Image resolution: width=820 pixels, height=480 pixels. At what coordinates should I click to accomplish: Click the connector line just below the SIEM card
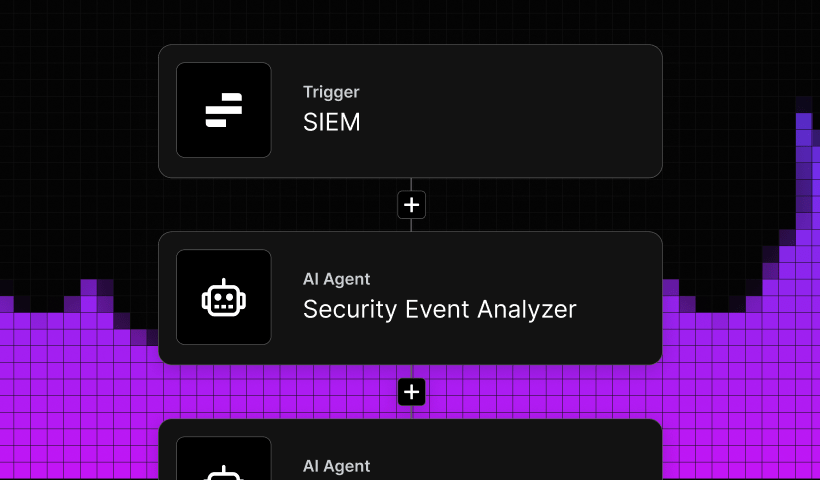tap(411, 184)
